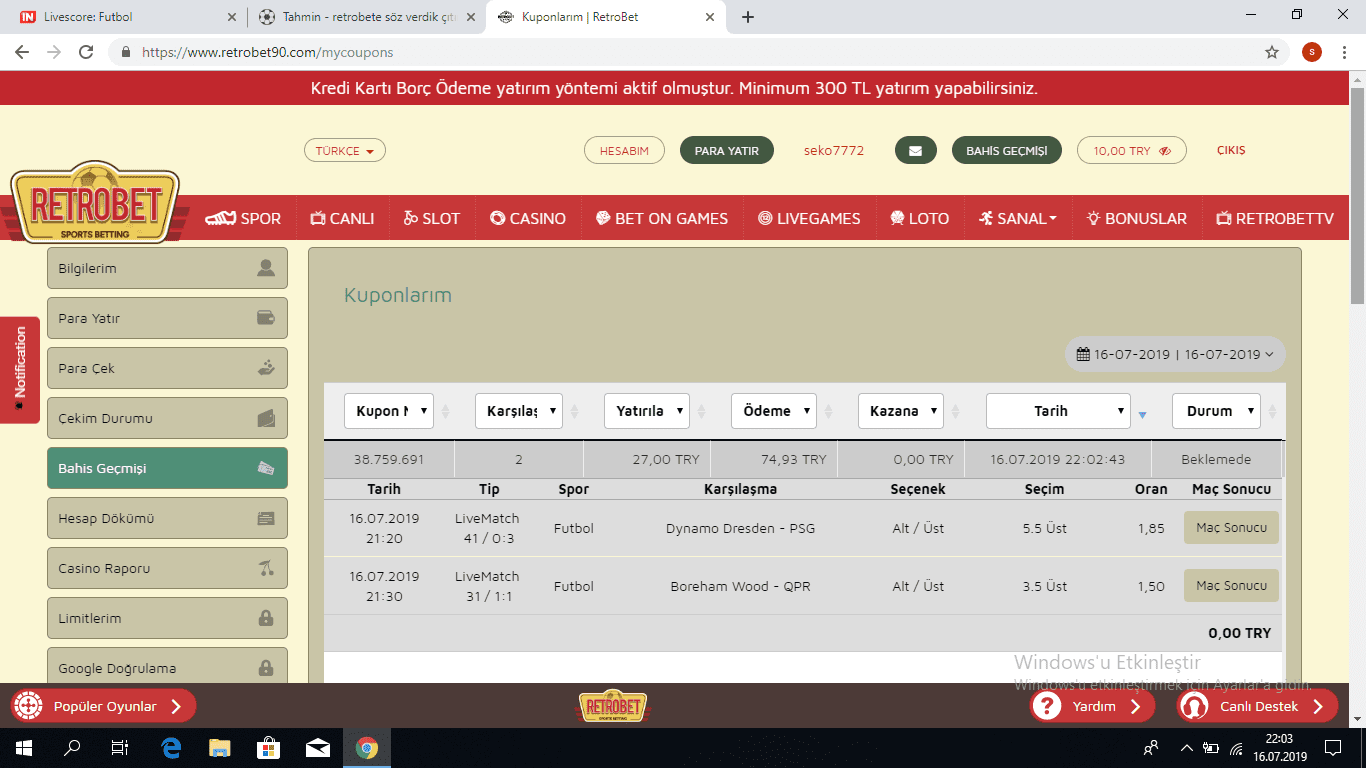Image resolution: width=1366 pixels, height=768 pixels.
Task: Click the bottom bar RetroBet logo
Action: click(x=612, y=706)
